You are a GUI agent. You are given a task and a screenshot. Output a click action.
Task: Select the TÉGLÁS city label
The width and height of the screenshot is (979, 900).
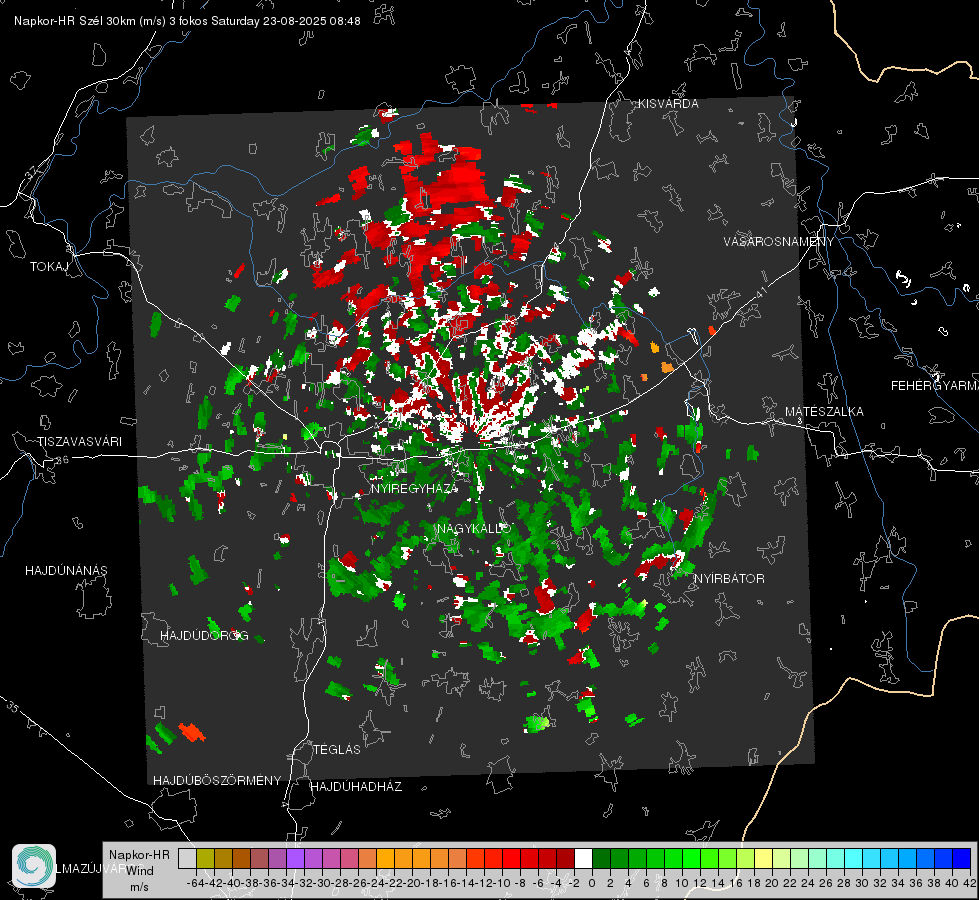coord(337,749)
